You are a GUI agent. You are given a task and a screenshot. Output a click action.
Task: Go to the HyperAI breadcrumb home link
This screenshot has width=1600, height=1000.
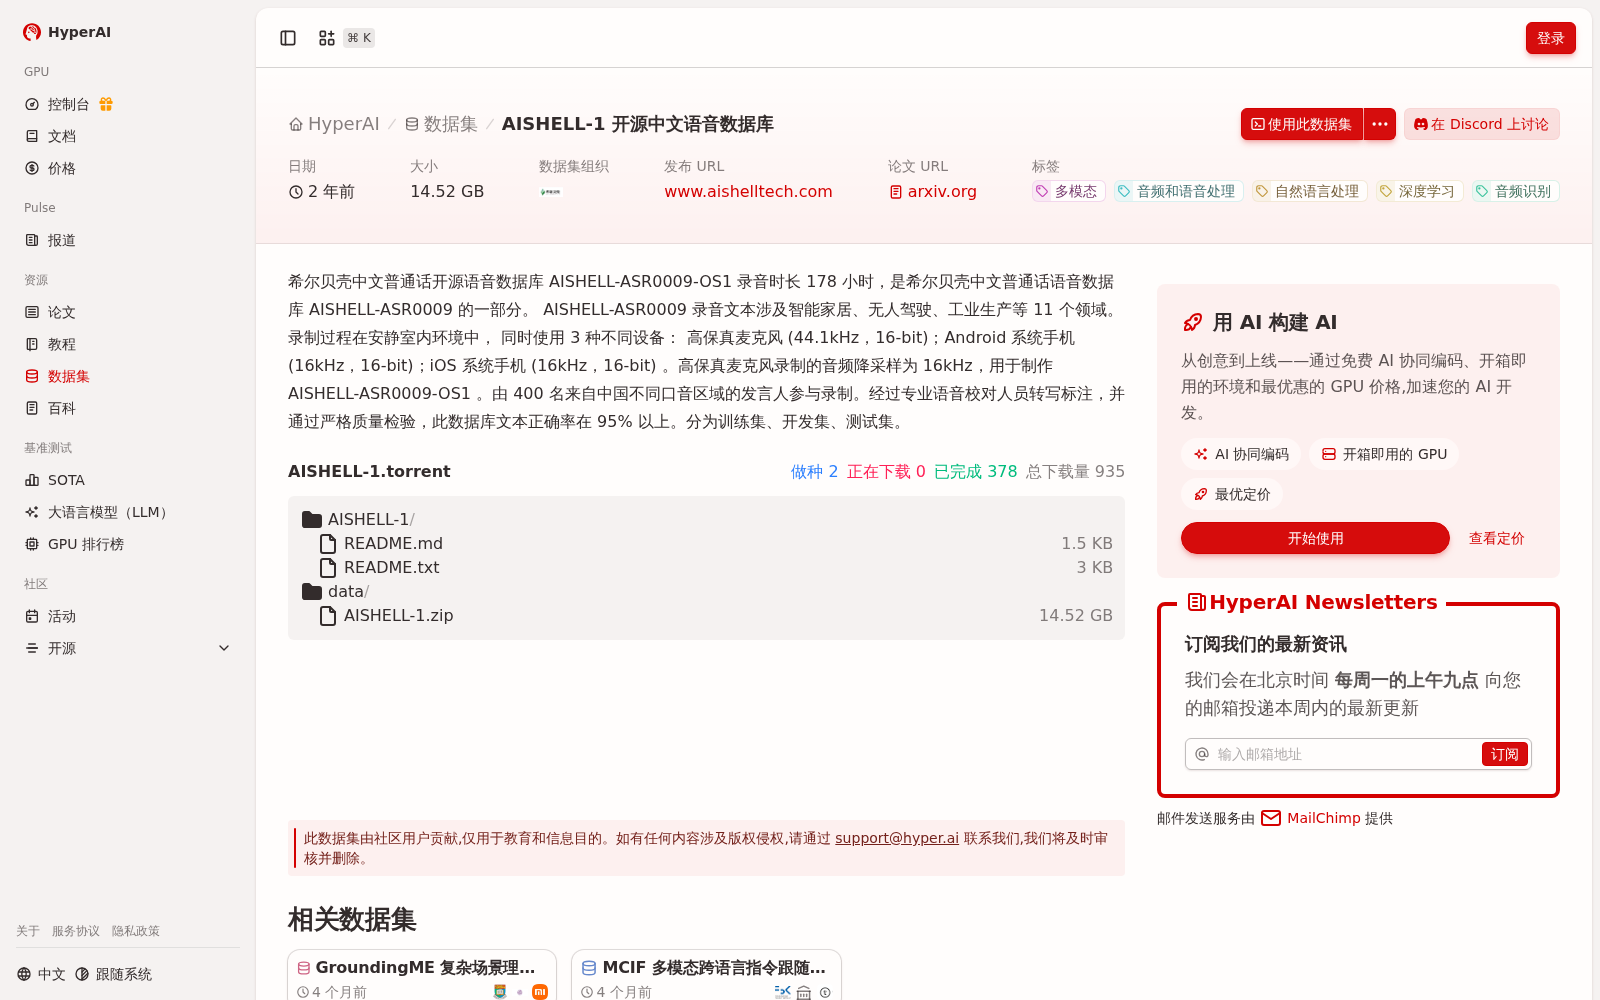tap(334, 124)
